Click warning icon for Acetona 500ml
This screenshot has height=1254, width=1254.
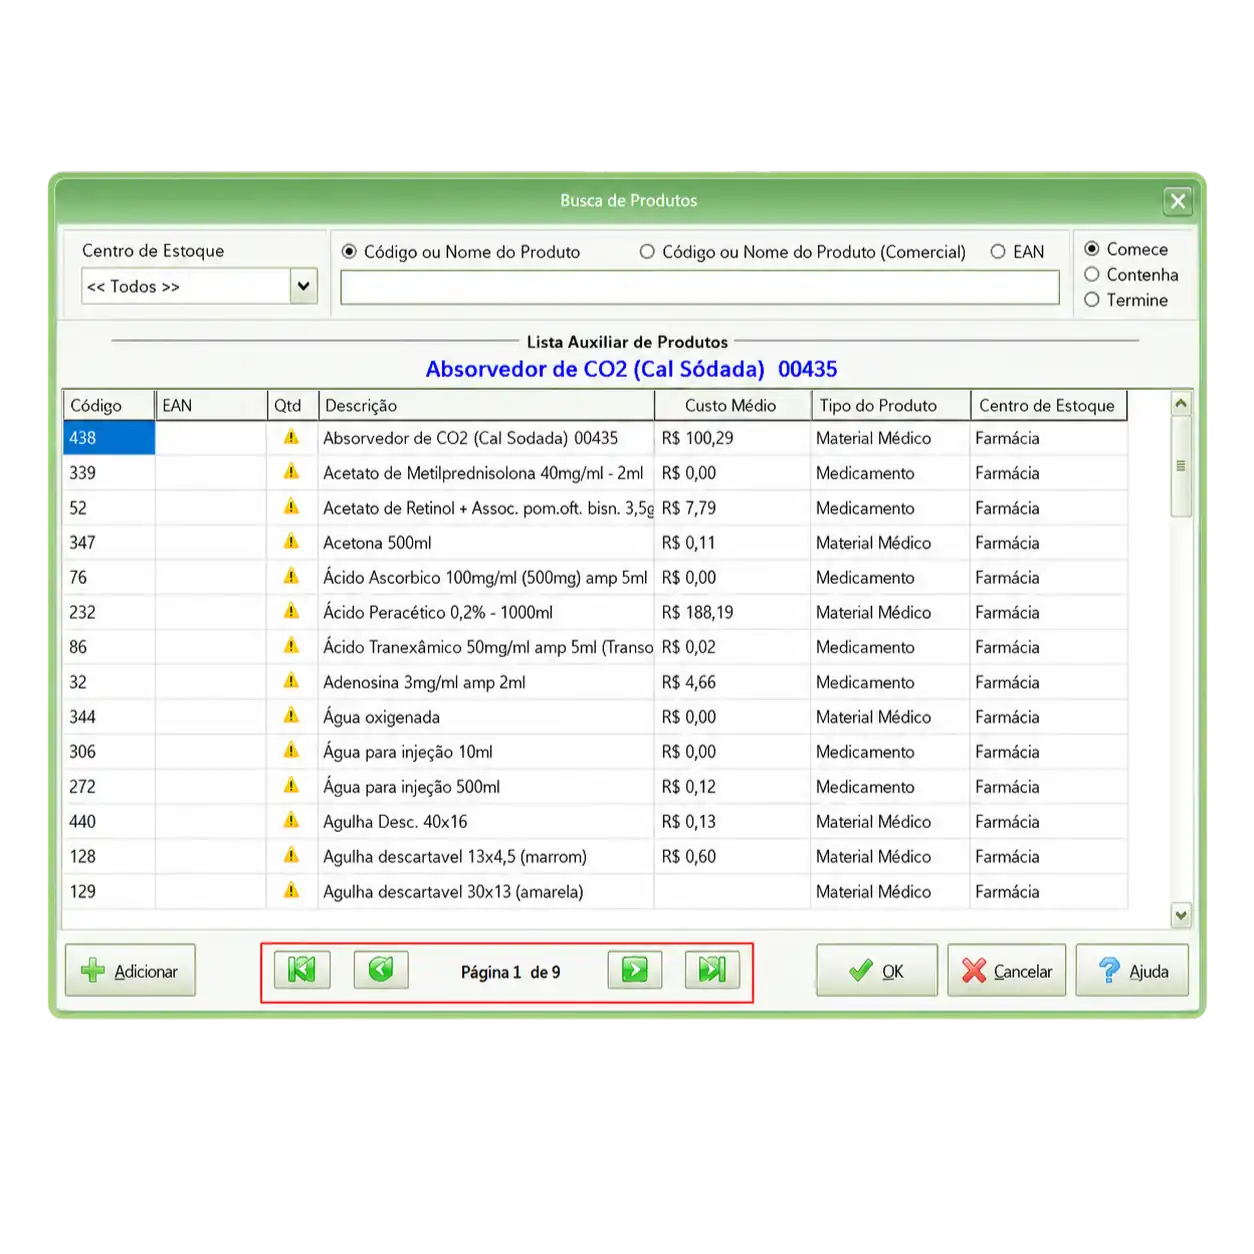tap(291, 542)
